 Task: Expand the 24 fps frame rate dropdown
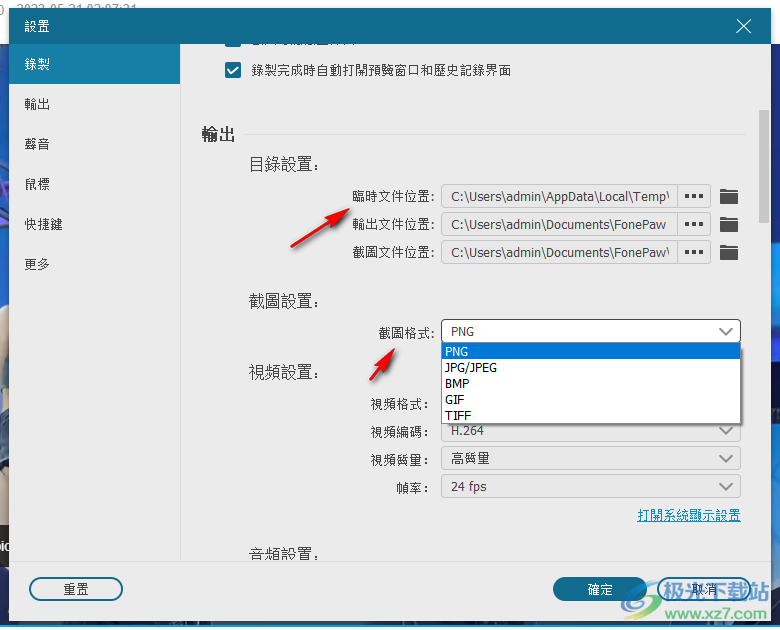coord(591,486)
